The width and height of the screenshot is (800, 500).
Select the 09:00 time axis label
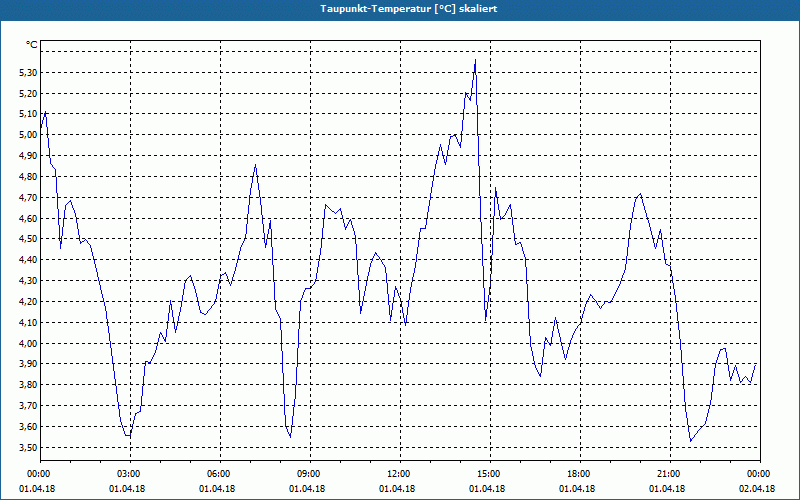click(310, 474)
